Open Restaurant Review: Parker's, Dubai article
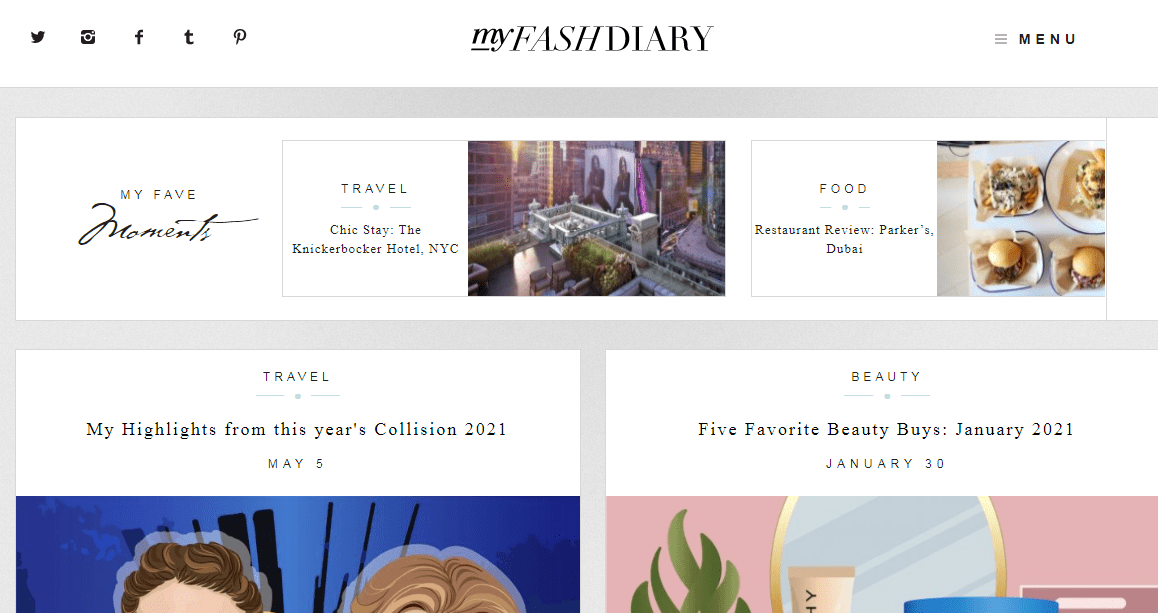 click(844, 239)
